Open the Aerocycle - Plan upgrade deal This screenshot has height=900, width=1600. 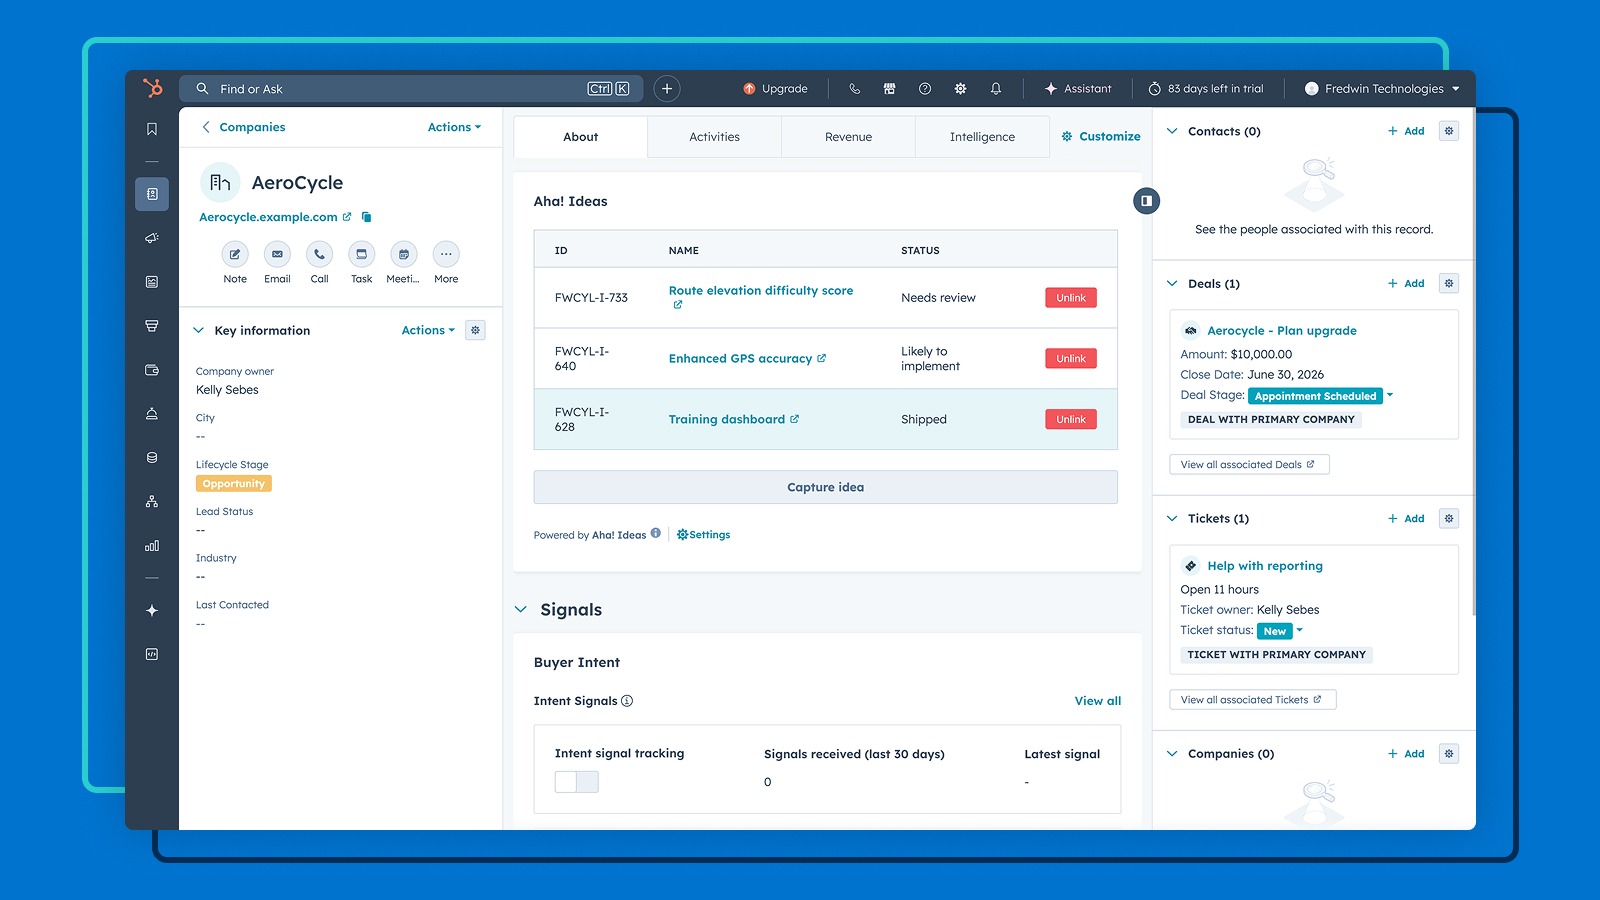[1282, 331]
